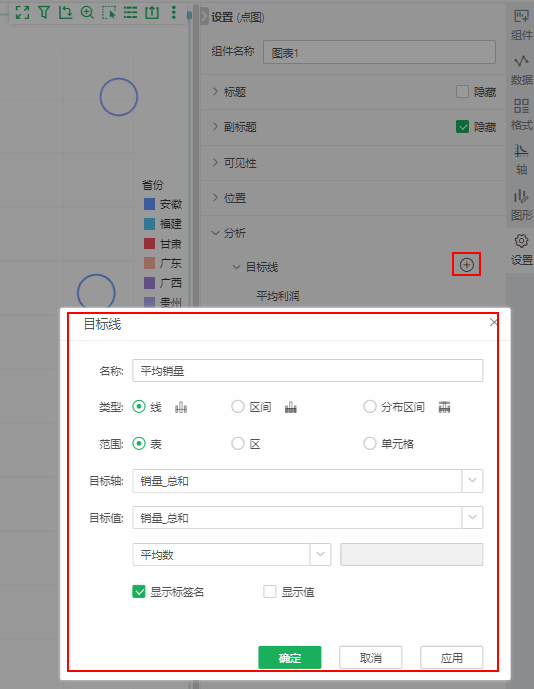Click the 分布区间 type chart icon
Image resolution: width=534 pixels, height=689 pixels.
[444, 407]
